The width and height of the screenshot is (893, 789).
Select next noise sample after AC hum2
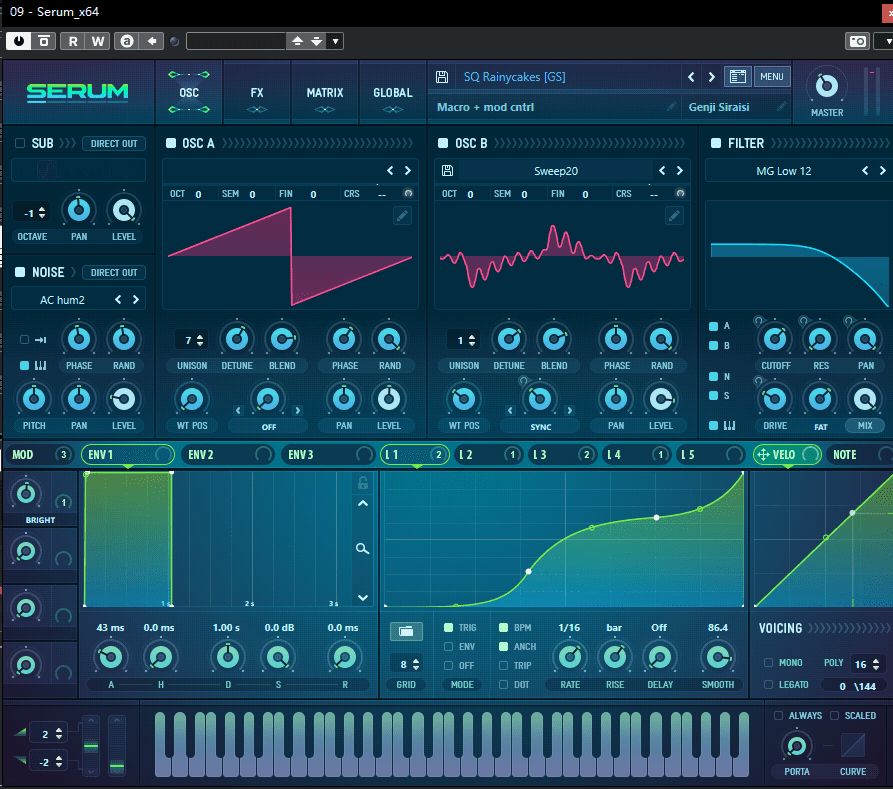tap(136, 299)
